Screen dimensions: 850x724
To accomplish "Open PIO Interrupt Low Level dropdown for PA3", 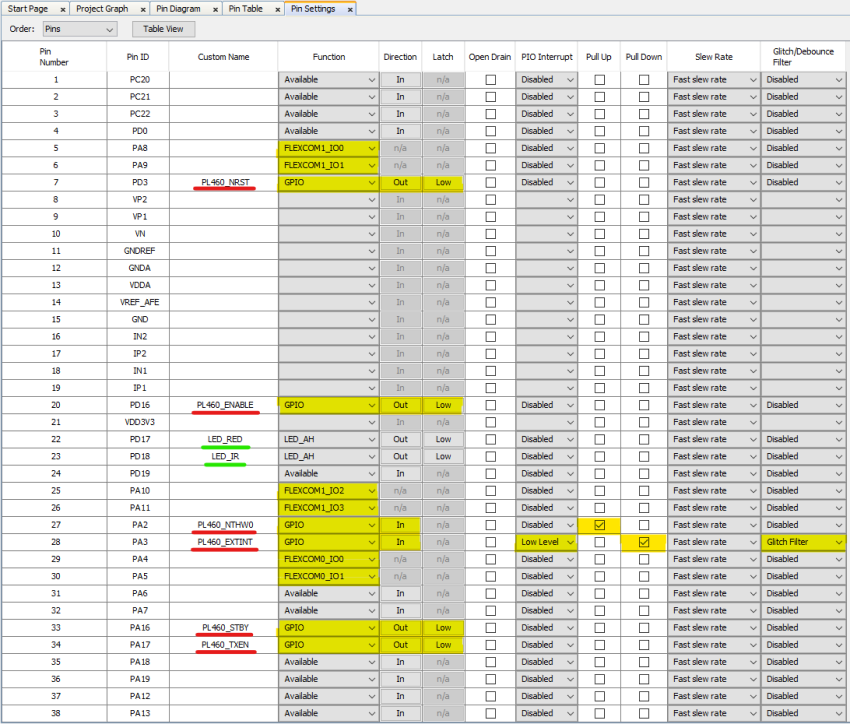I will coord(546,542).
